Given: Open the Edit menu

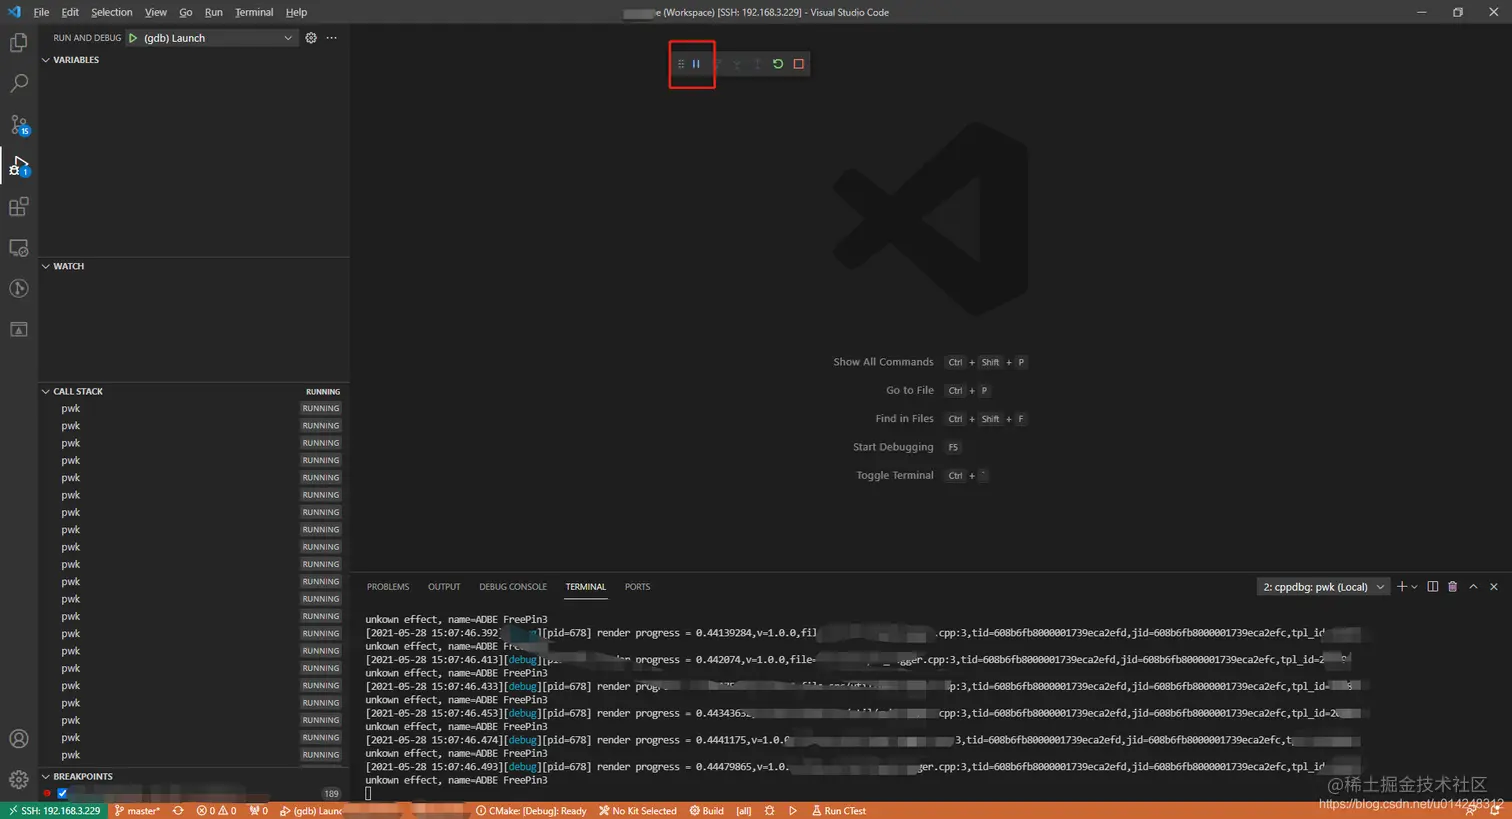Looking at the screenshot, I should (x=70, y=12).
